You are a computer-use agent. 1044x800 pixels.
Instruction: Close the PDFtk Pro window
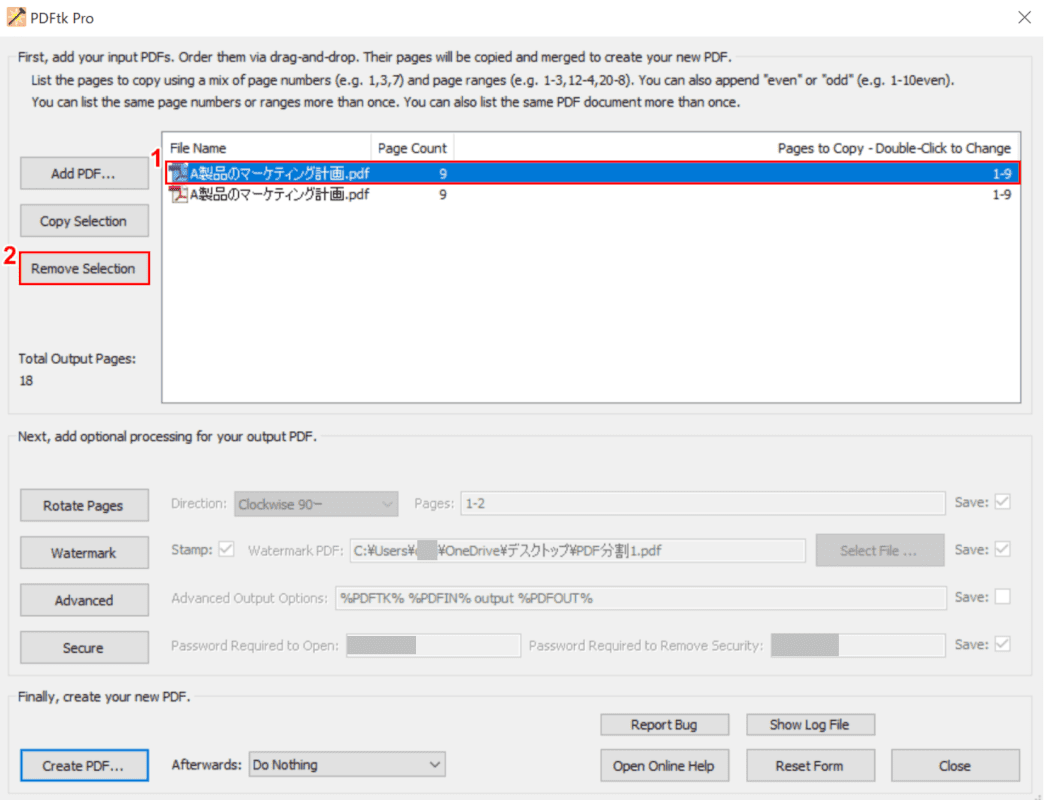pyautogui.click(x=1024, y=17)
